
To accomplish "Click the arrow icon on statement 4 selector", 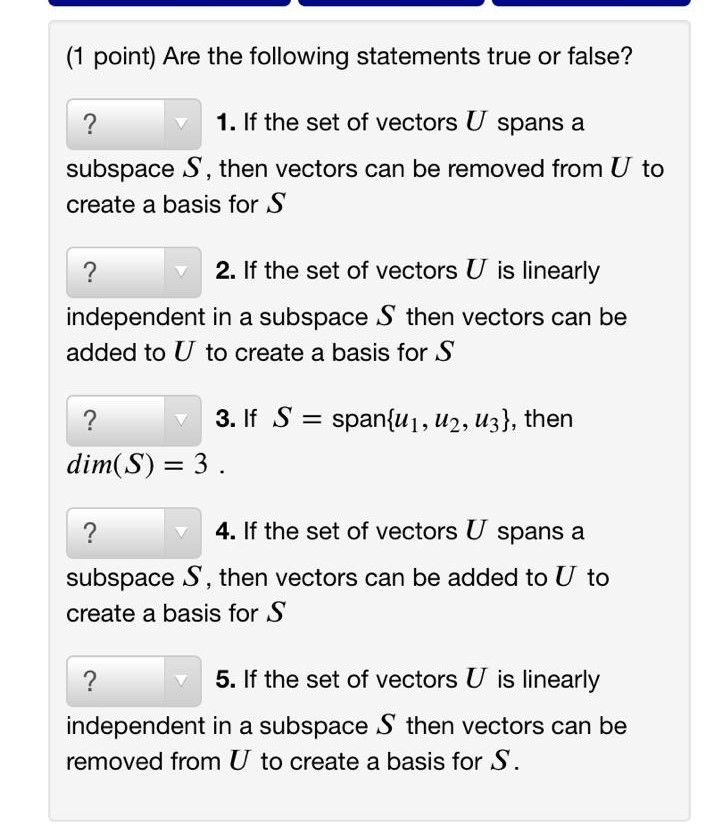I will 182,531.
